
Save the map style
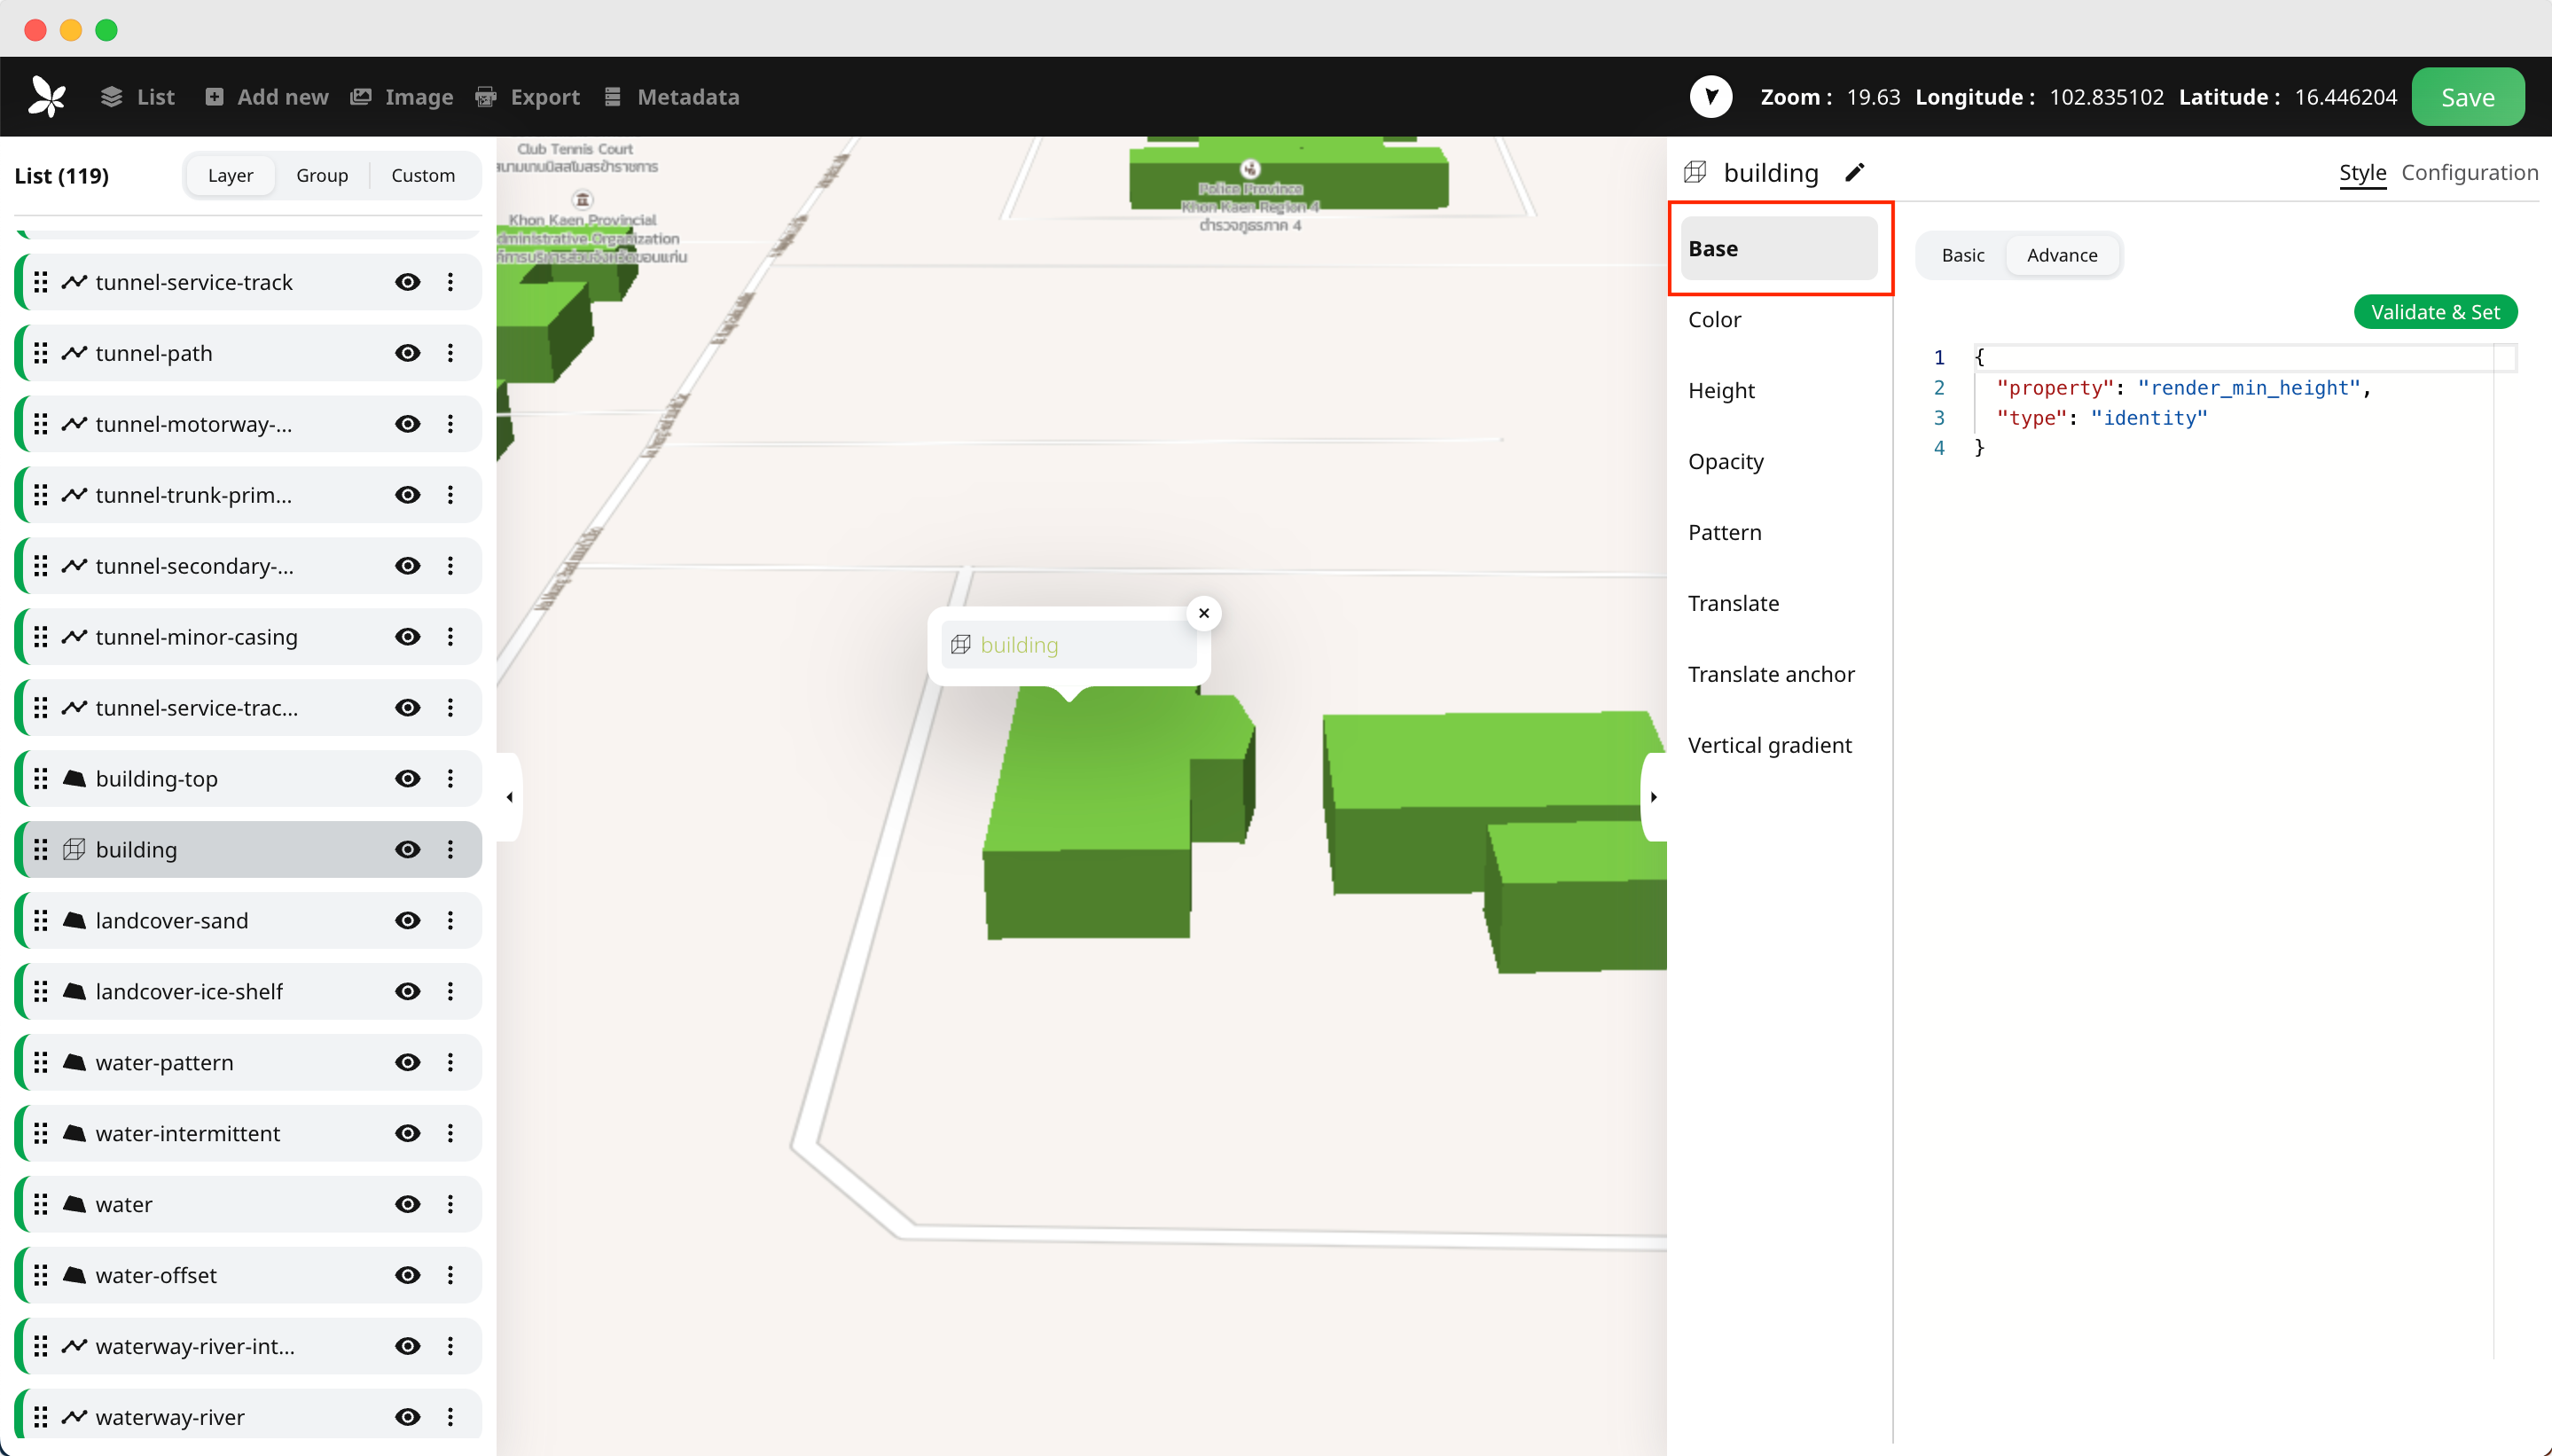pos(2467,97)
